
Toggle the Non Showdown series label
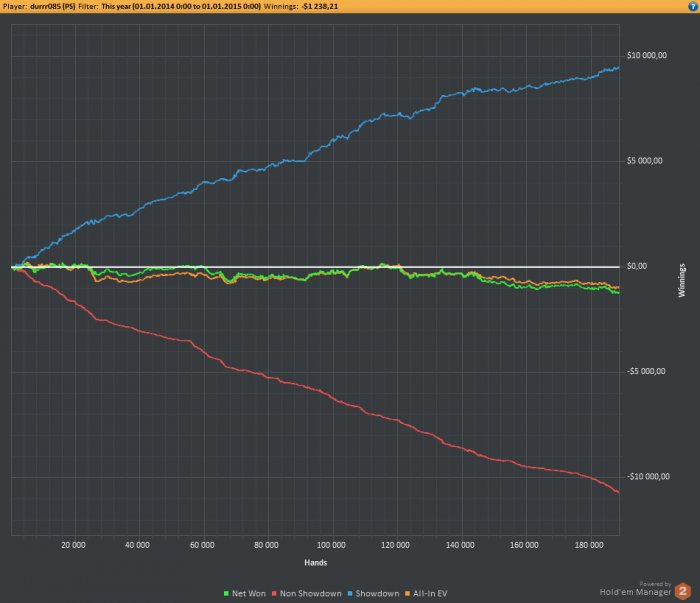click(311, 594)
